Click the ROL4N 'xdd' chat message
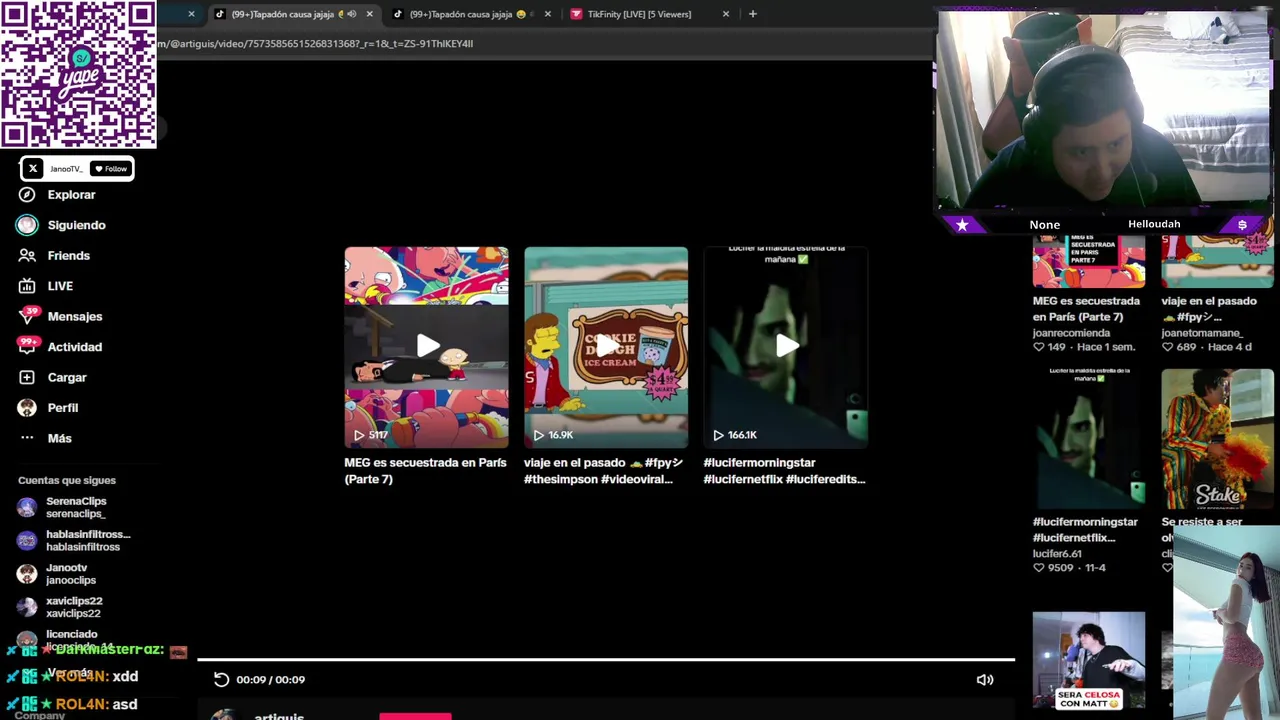The width and height of the screenshot is (1280, 720). (76, 677)
